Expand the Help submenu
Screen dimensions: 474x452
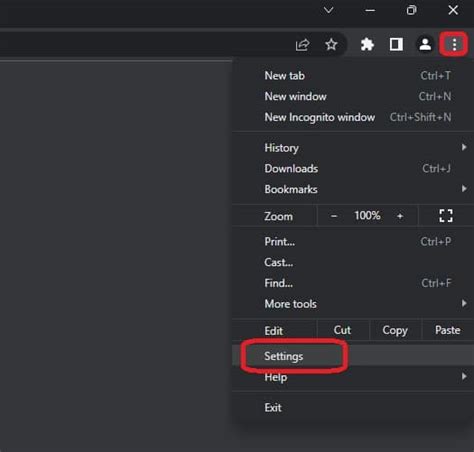tap(353, 377)
